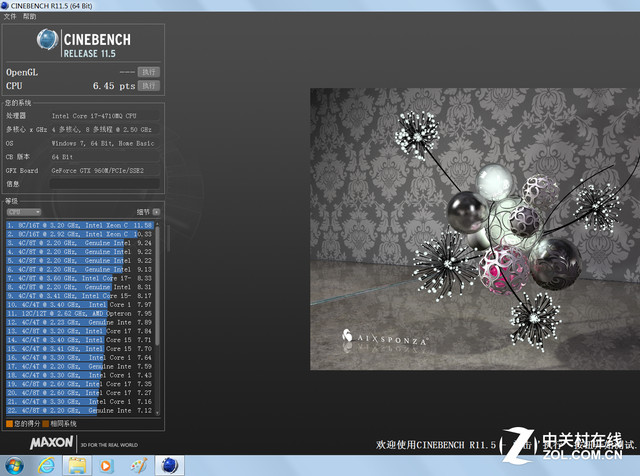
Task: Click the brown 相同系统 legend swatch
Action: [46, 424]
